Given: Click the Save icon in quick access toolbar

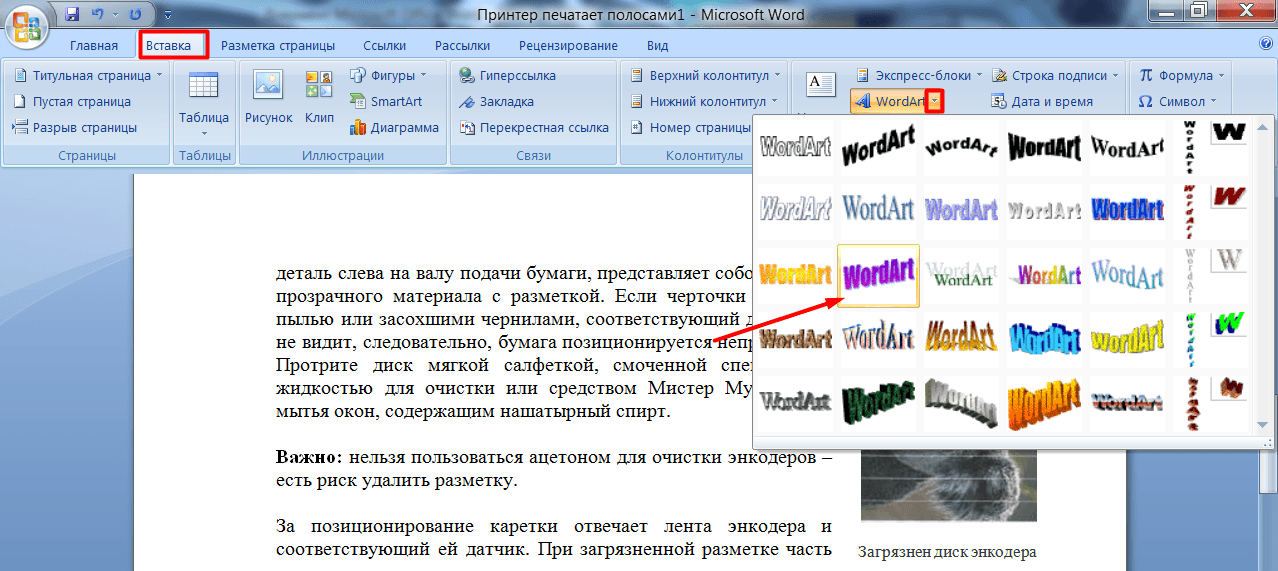Looking at the screenshot, I should pos(72,15).
